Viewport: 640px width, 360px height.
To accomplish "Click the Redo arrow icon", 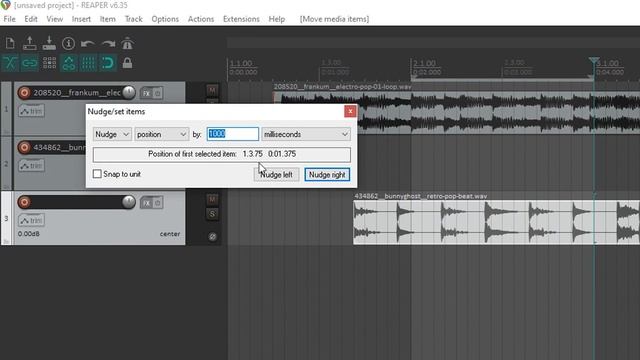I will [108, 43].
